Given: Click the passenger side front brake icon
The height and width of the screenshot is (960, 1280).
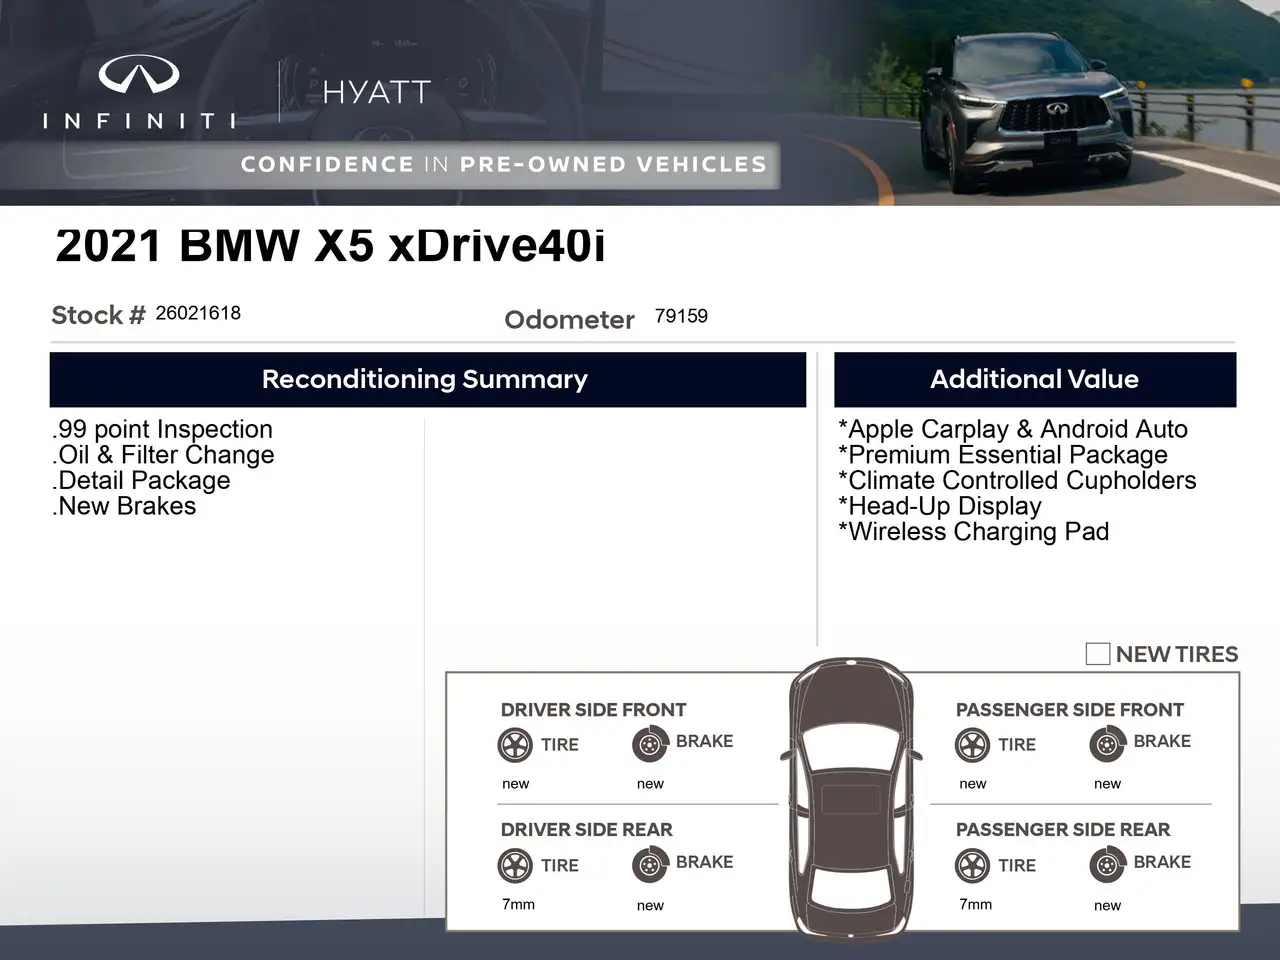Looking at the screenshot, I should click(x=1107, y=745).
